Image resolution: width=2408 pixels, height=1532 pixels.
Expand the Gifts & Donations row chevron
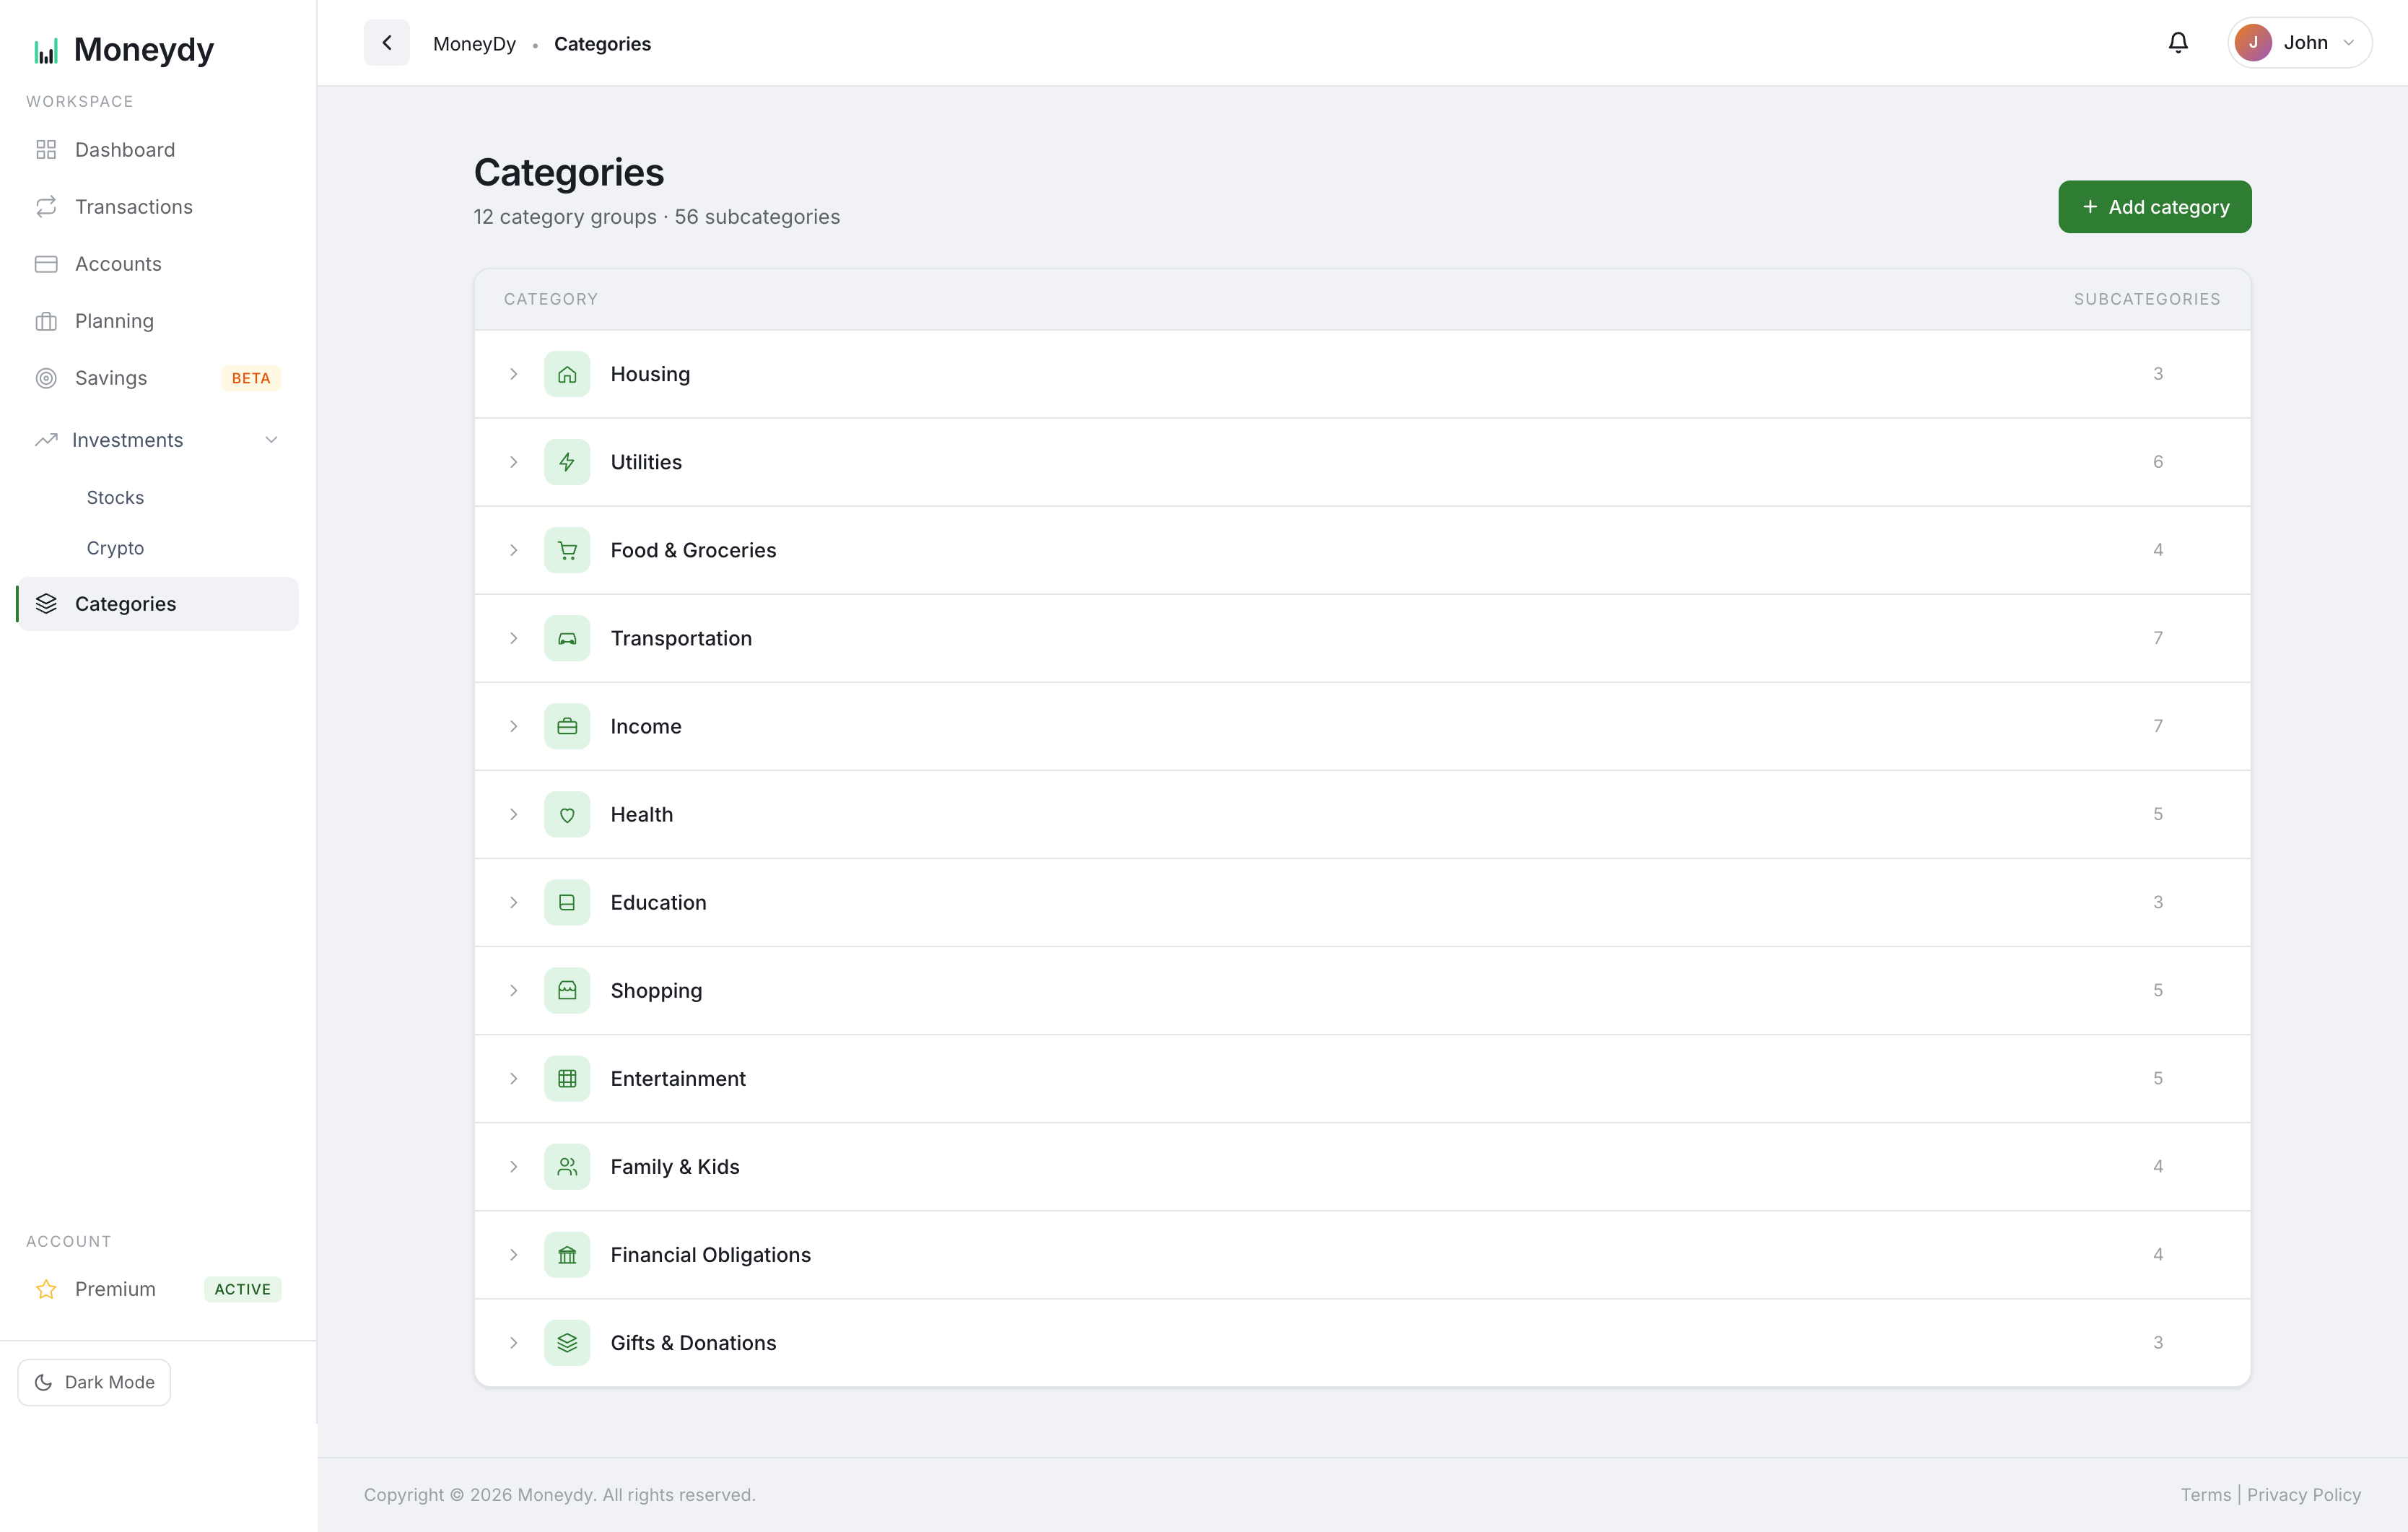pos(513,1342)
